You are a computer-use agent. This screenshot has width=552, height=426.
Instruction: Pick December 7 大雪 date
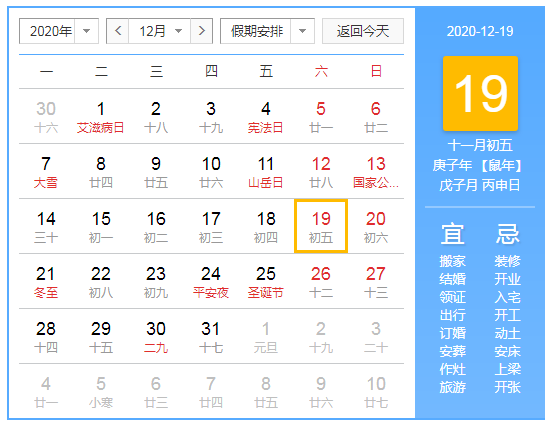click(x=46, y=171)
